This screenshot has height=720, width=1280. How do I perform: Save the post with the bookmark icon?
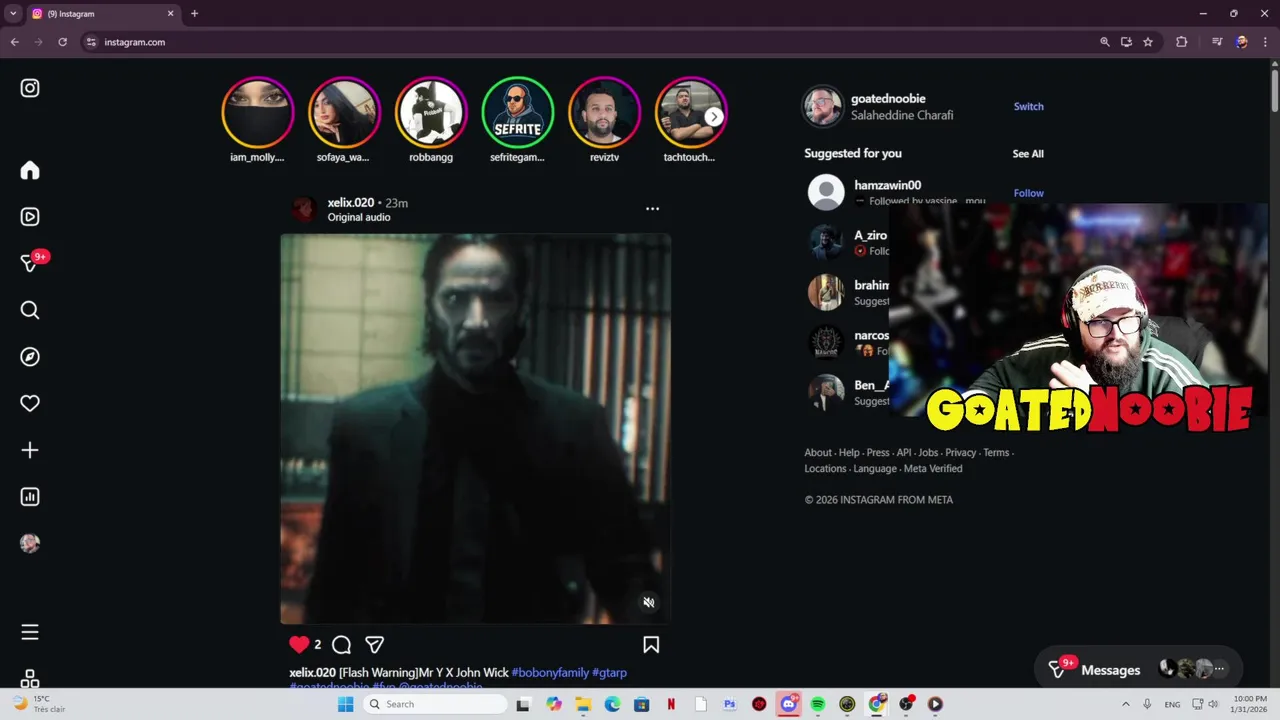pyautogui.click(x=651, y=645)
